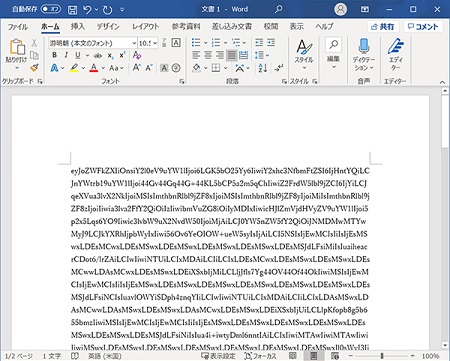Viewport: 450px width, 361px height.
Task: Click the フォーカス mode button
Action: (260, 356)
